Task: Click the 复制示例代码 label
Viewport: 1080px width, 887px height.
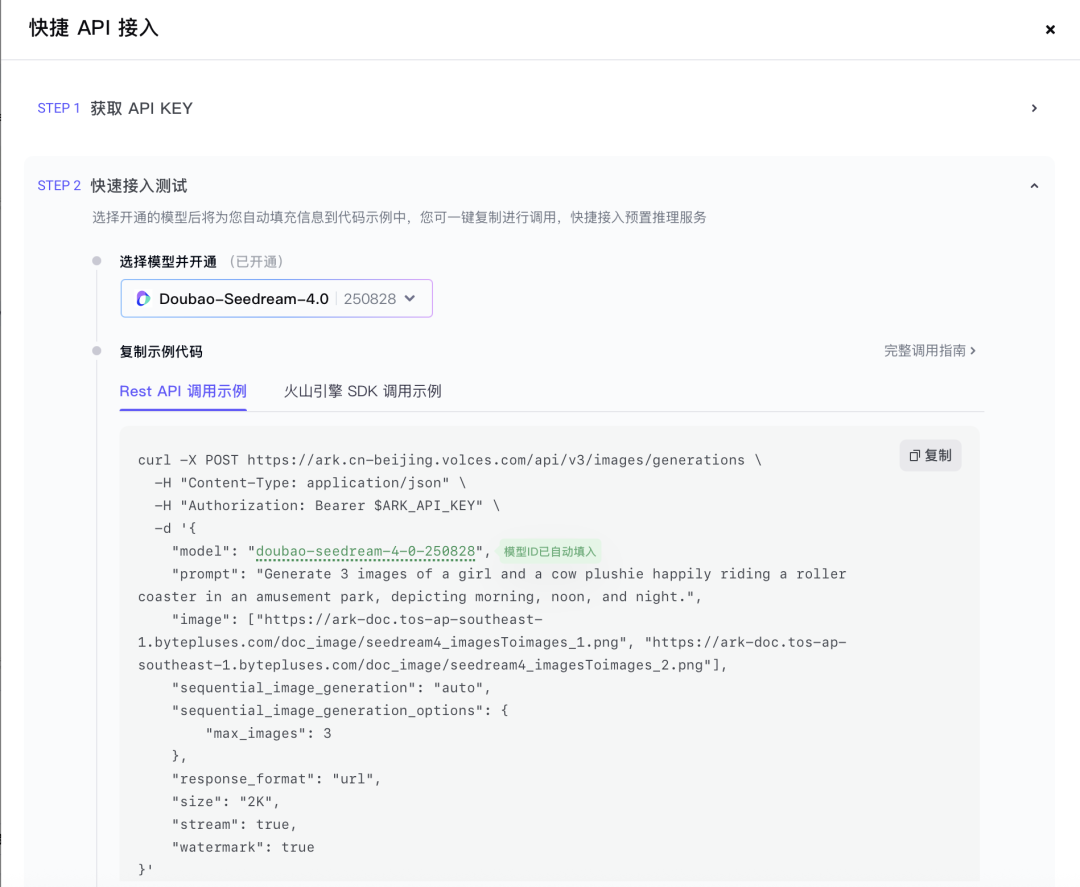Action: [161, 352]
